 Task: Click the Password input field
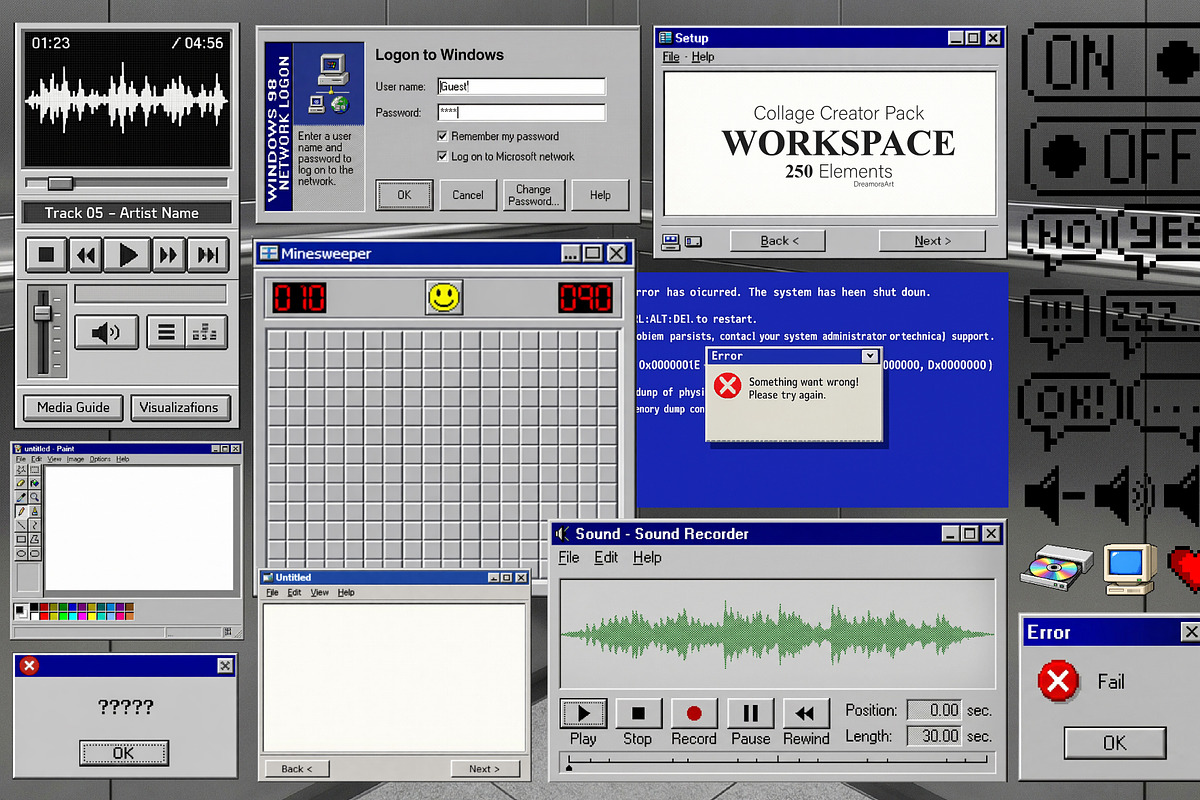point(521,113)
